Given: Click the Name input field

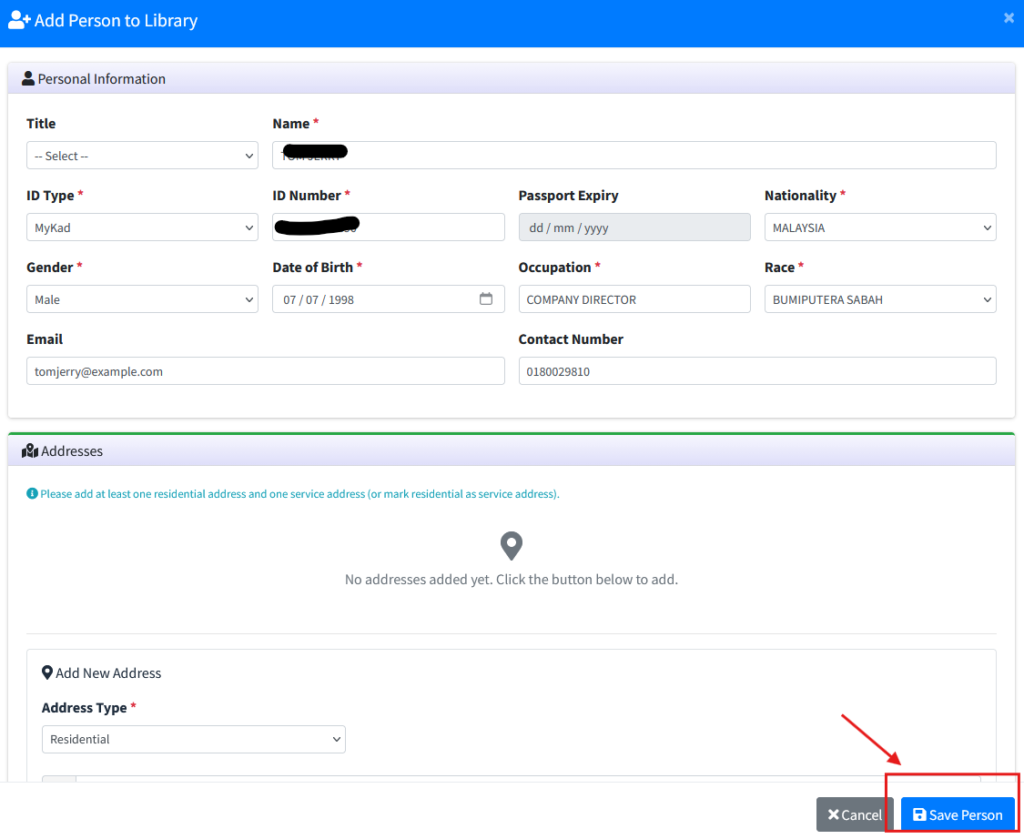Looking at the screenshot, I should coord(634,155).
